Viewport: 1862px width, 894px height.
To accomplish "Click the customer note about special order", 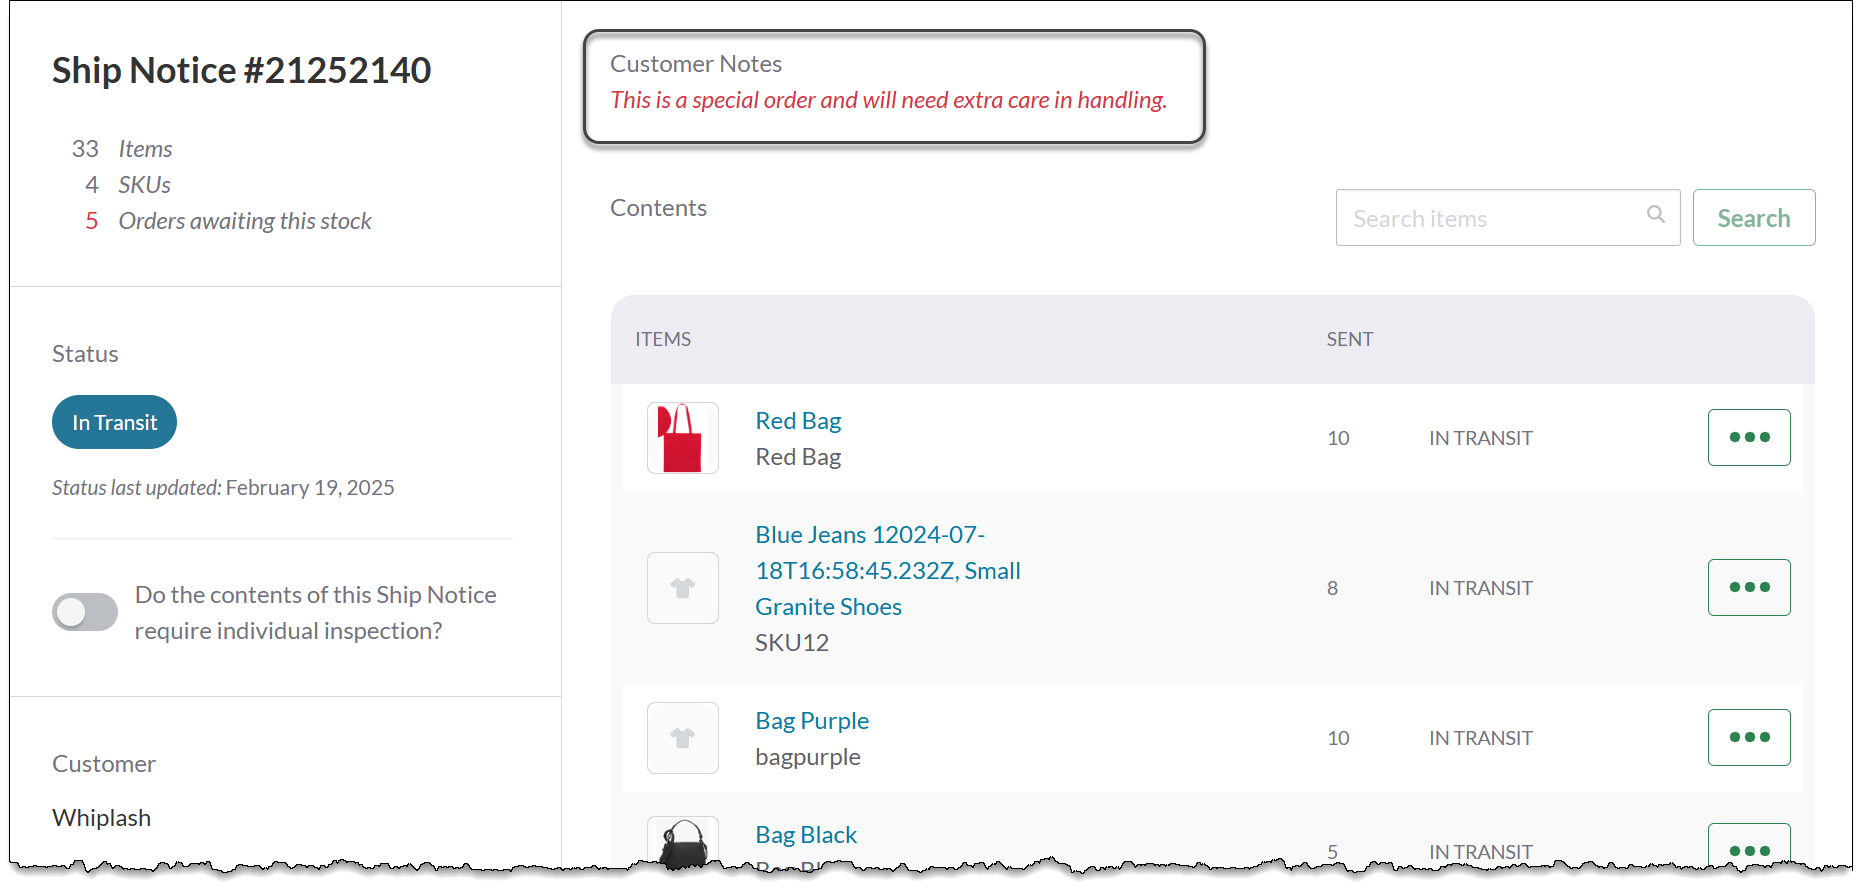I will click(x=889, y=100).
